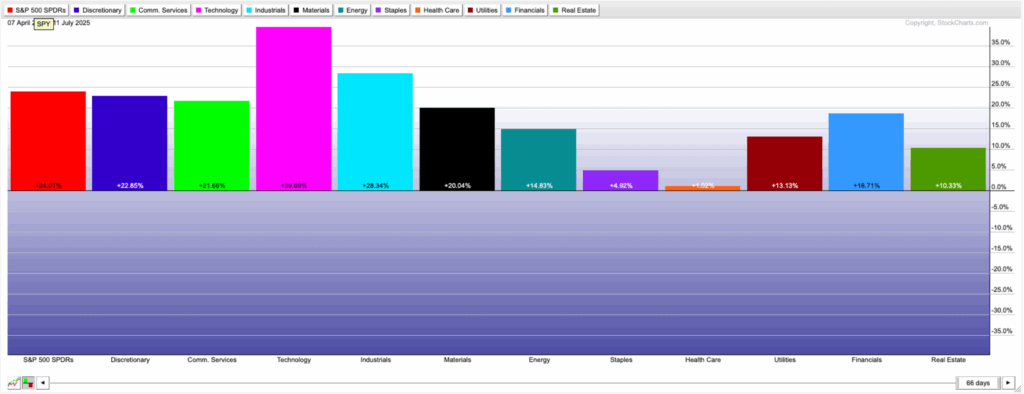Click the cyan Industrials bar

pyautogui.click(x=375, y=132)
